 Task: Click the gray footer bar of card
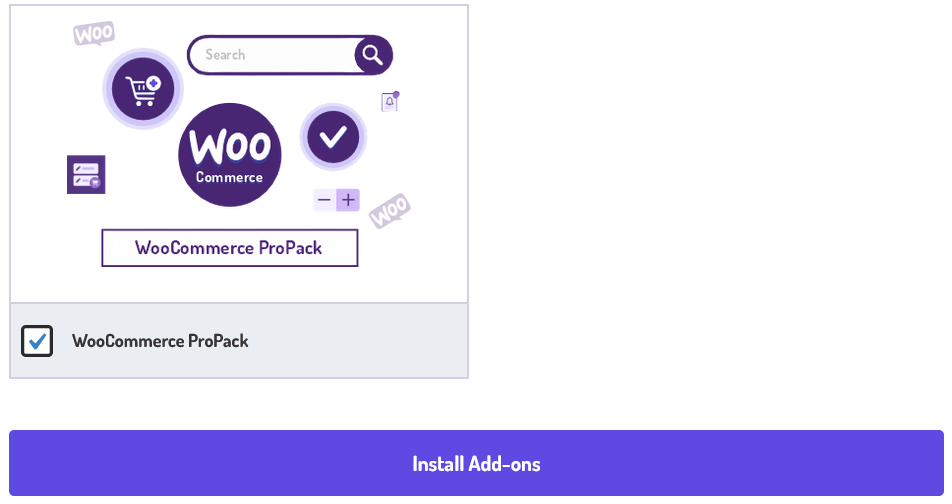pos(239,341)
